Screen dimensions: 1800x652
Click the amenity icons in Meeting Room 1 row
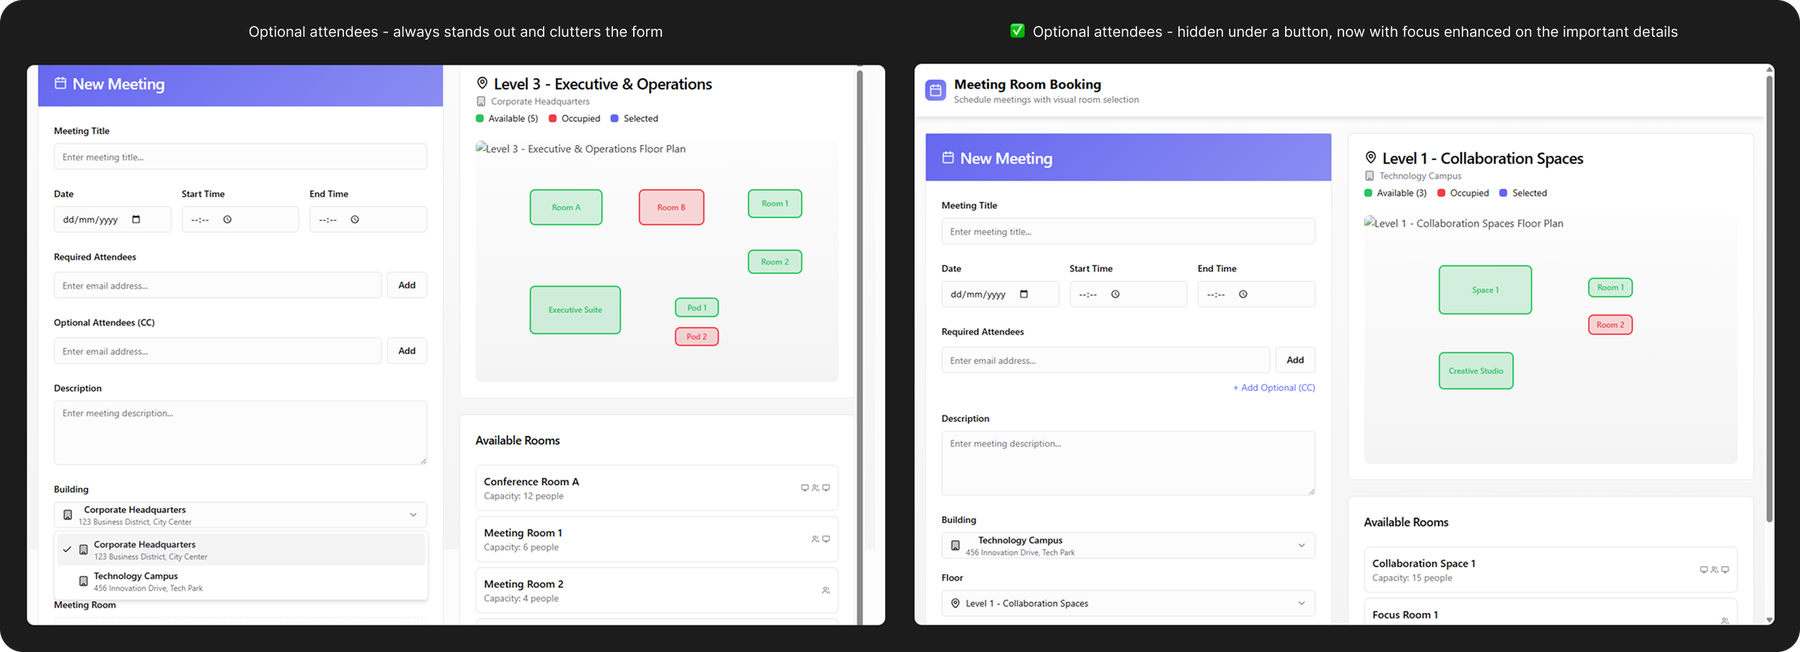820,539
